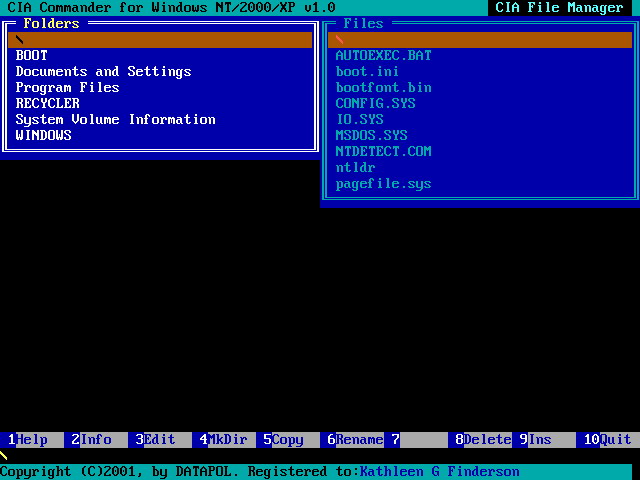The width and height of the screenshot is (640, 480).
Task: Click the 5 Copy function key
Action: [288, 440]
